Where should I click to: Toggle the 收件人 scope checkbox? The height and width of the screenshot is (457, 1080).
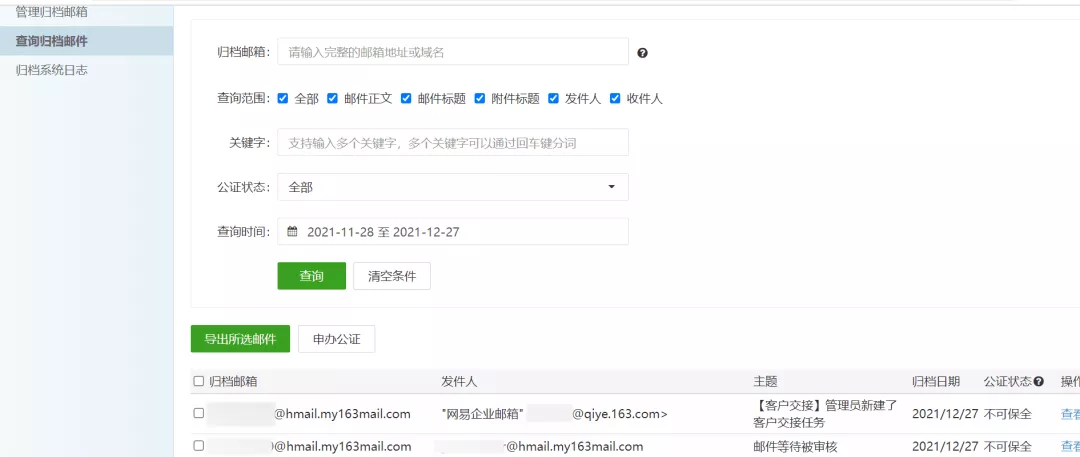click(x=615, y=99)
